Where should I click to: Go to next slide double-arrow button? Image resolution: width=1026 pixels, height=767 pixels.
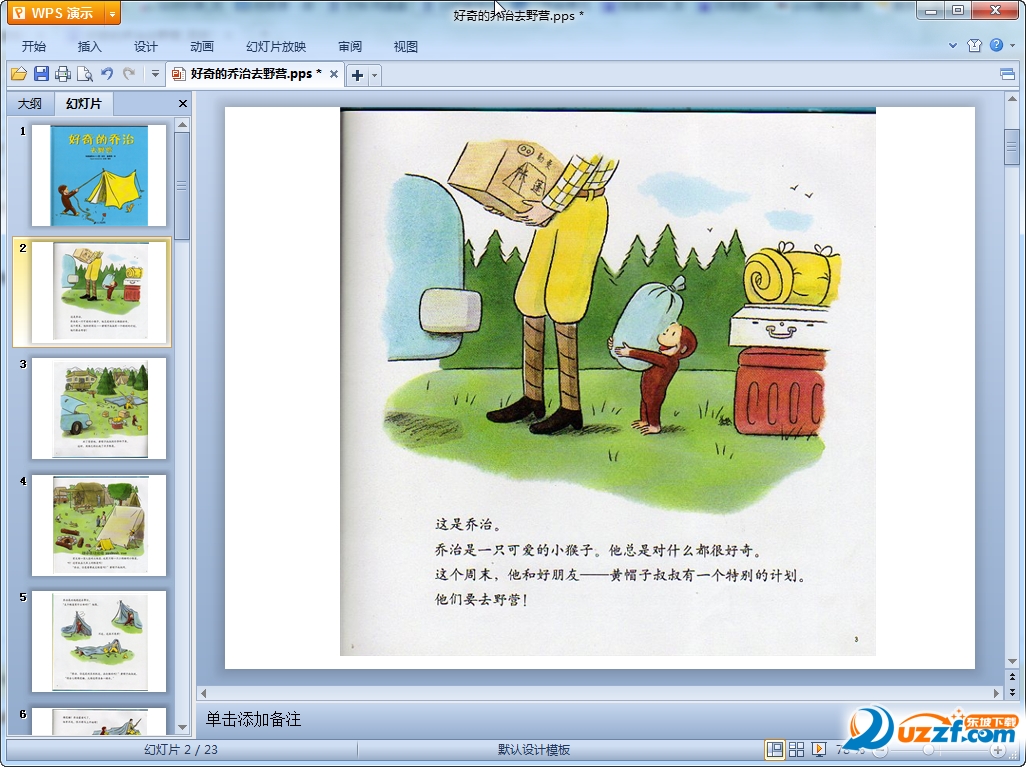click(1012, 691)
